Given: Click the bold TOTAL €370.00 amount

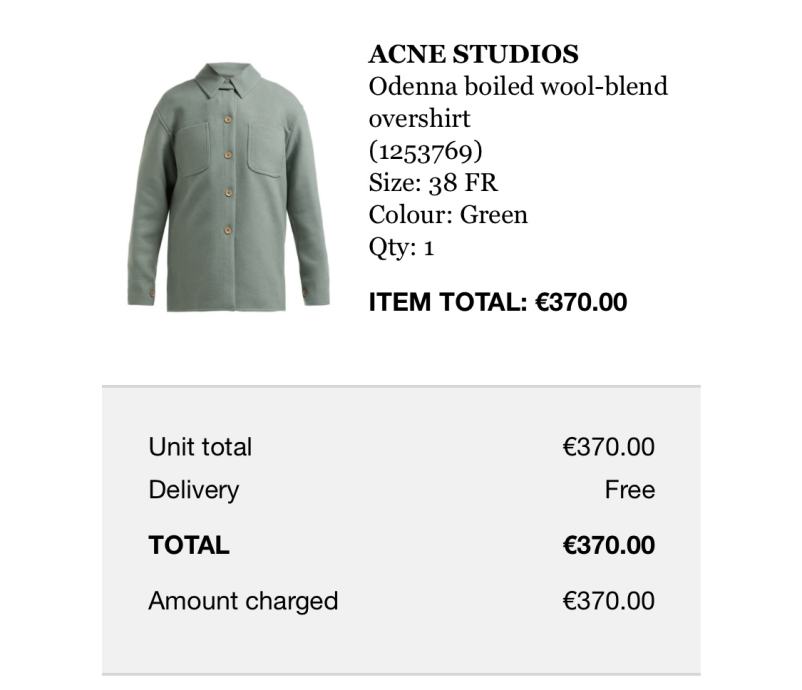Looking at the screenshot, I should point(608,545).
